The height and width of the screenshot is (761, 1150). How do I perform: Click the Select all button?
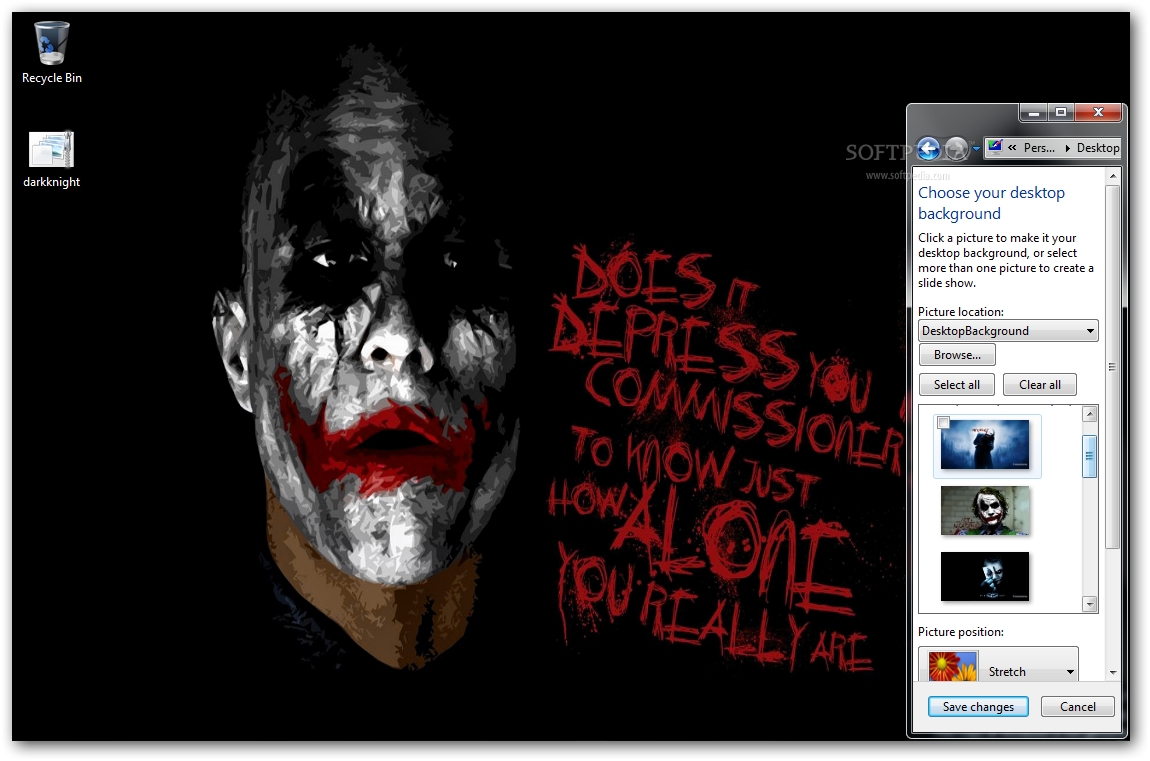pos(956,385)
